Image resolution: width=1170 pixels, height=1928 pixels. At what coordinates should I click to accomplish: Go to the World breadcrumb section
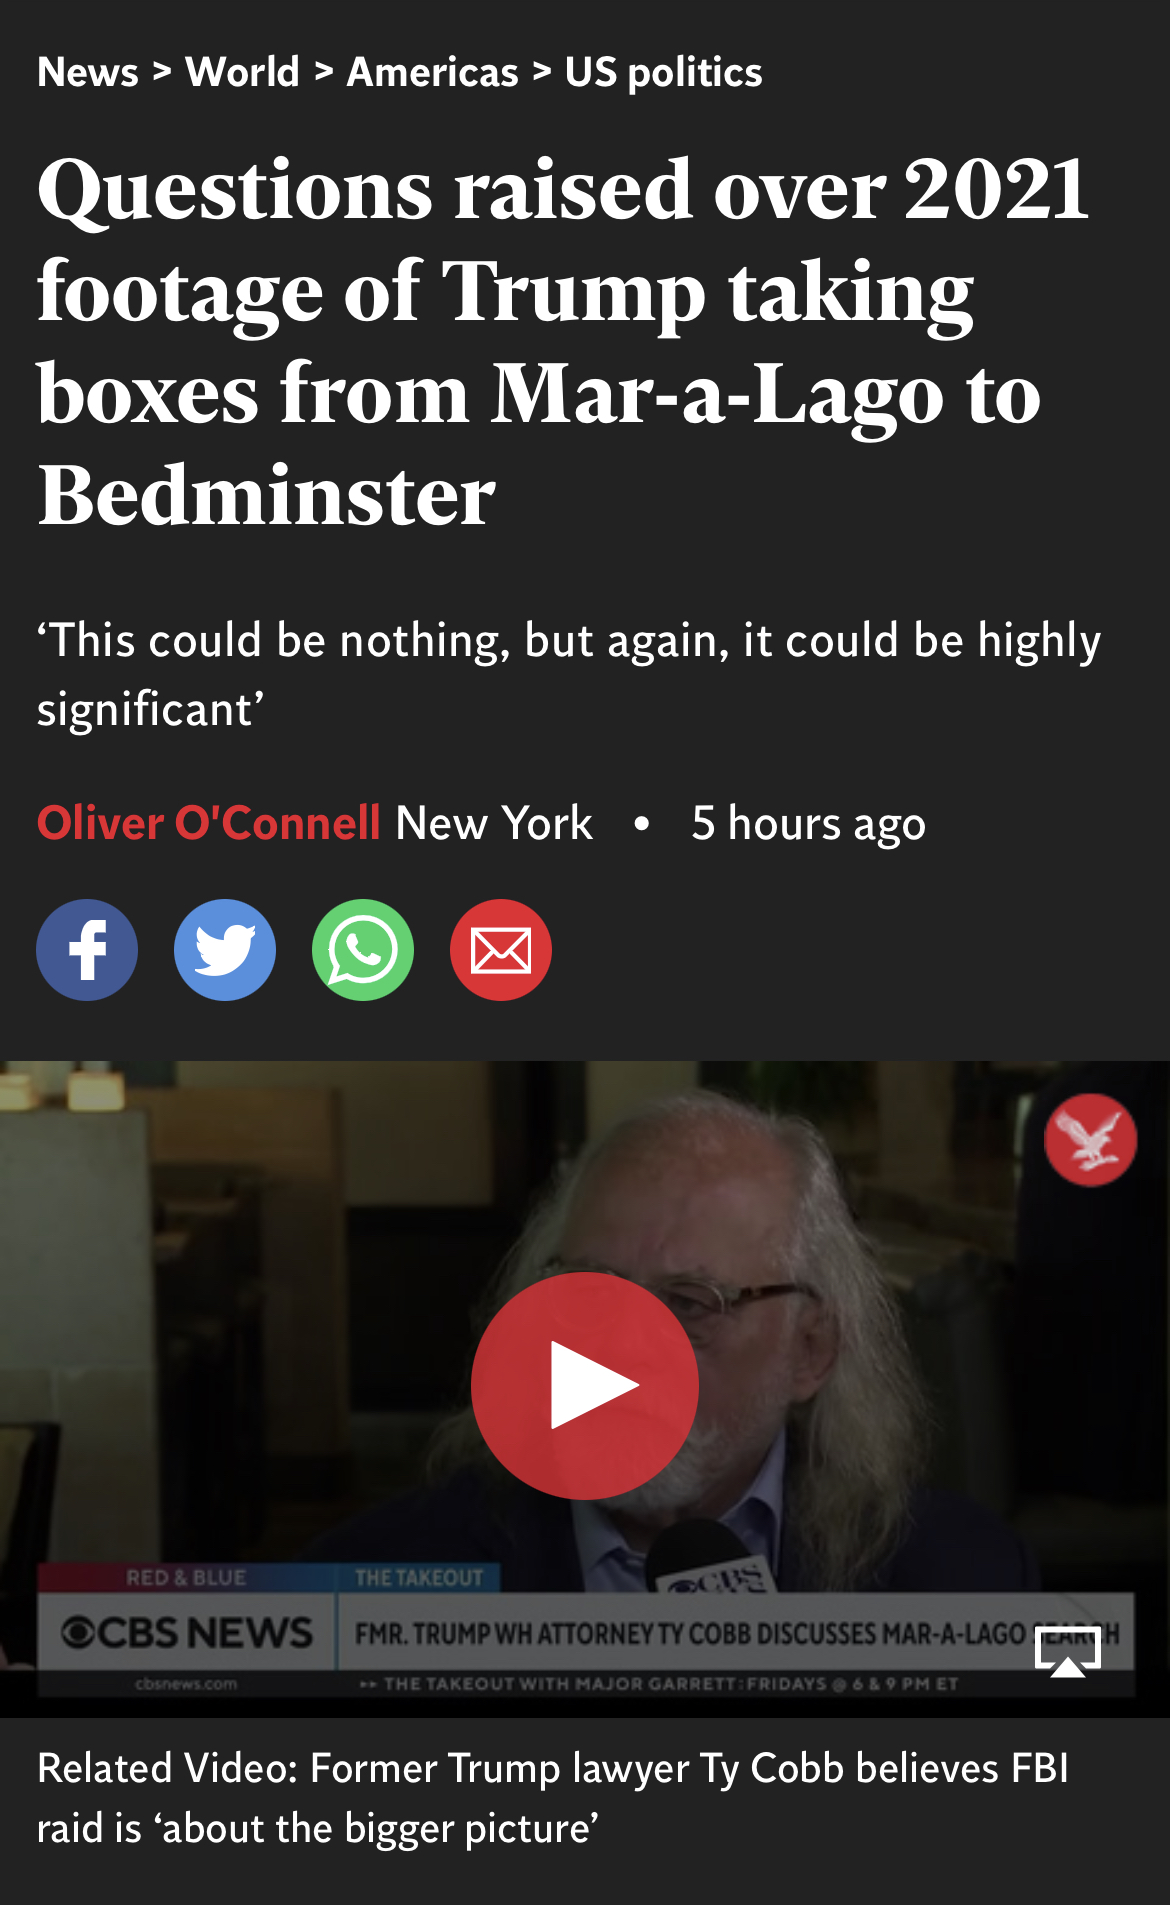tap(243, 72)
